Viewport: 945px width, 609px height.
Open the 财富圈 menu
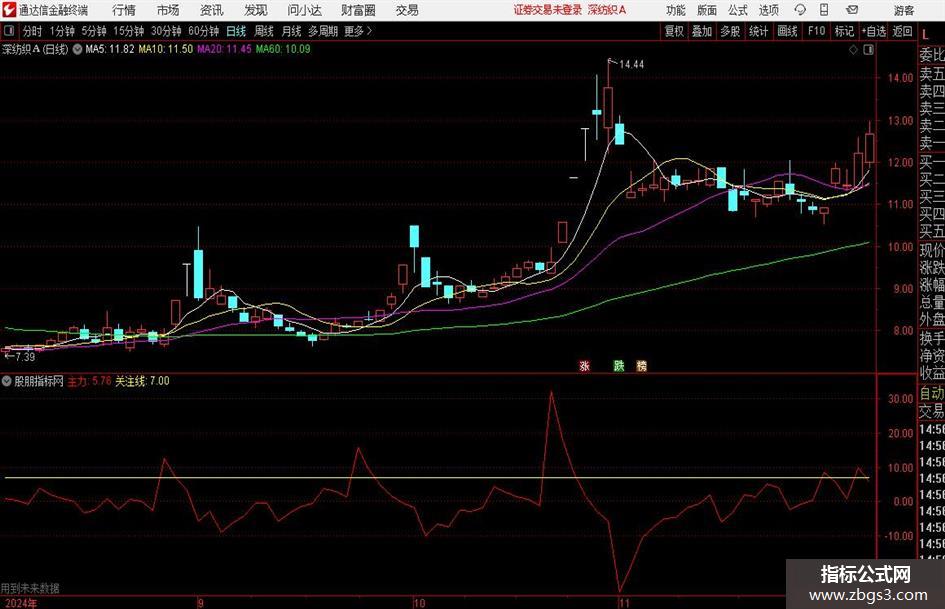358,10
